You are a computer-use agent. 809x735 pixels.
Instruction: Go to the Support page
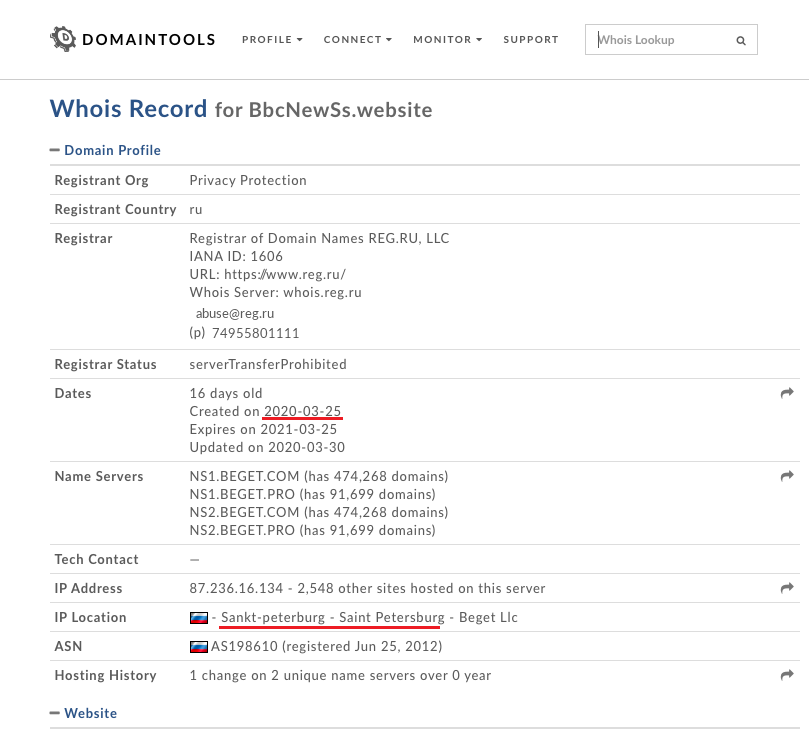[531, 40]
